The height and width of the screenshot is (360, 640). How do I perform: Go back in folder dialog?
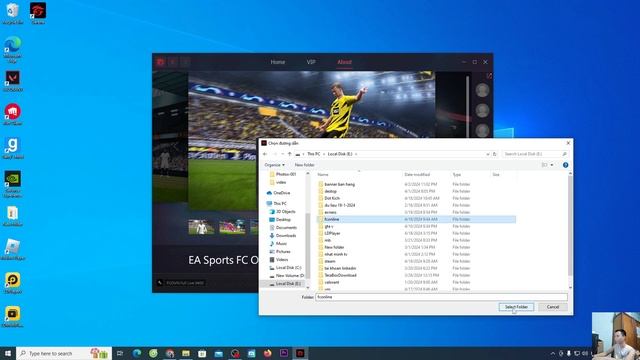click(x=265, y=154)
